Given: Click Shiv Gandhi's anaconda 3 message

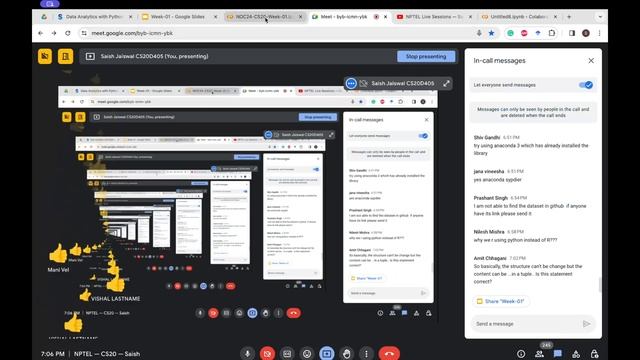Looking at the screenshot, I should [531, 149].
